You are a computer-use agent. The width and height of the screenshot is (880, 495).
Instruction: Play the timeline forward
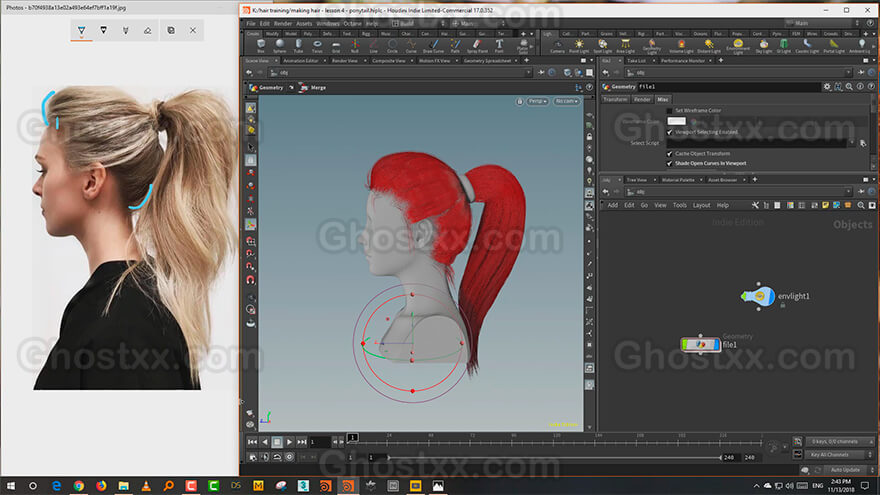click(289, 442)
